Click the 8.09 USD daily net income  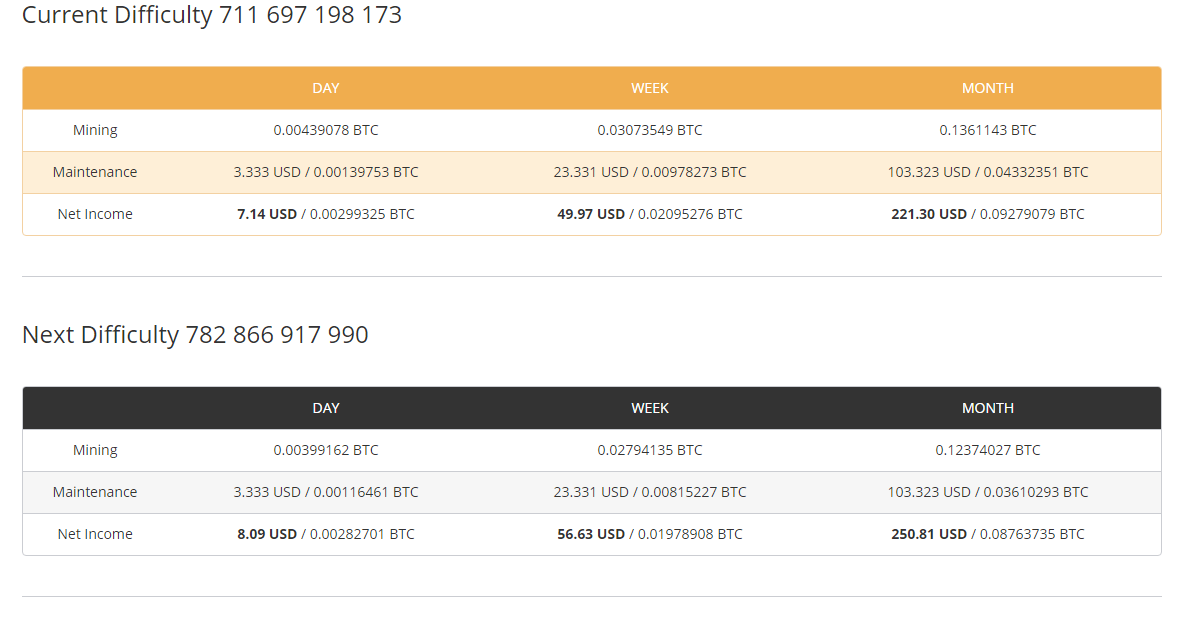pos(267,534)
